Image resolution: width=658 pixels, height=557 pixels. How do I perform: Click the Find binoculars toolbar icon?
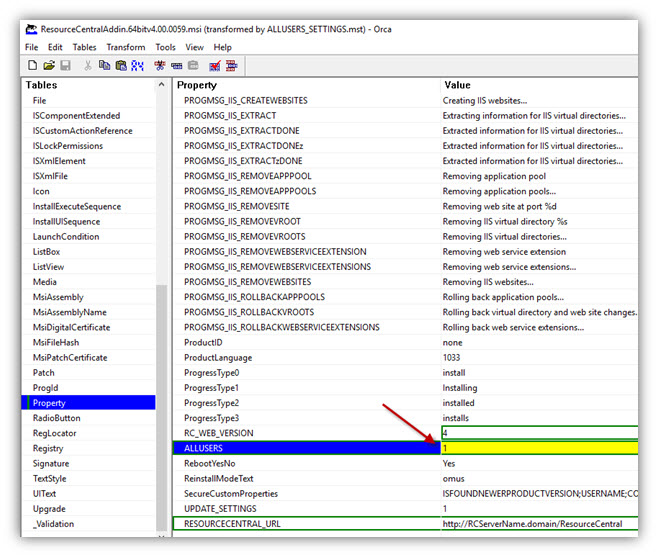(x=137, y=65)
